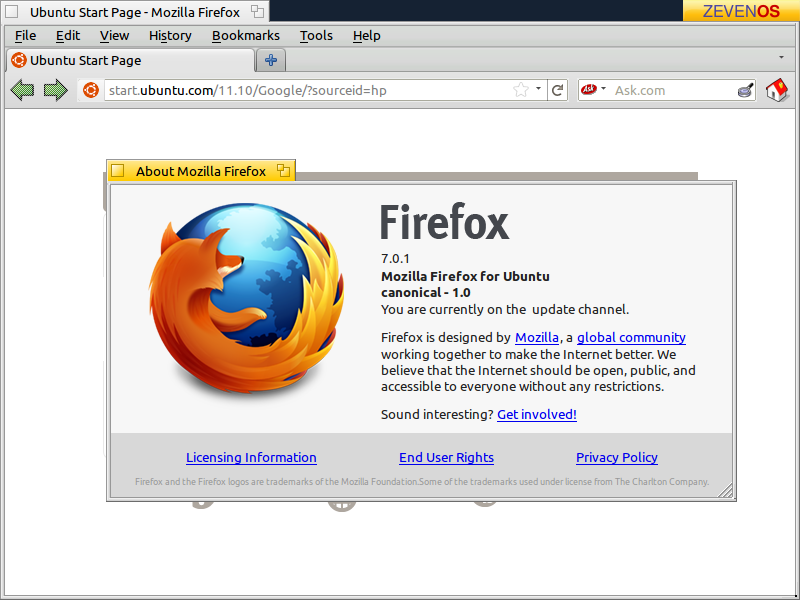The image size is (800, 600).
Task: Open Licensing Information link
Action: pos(251,458)
